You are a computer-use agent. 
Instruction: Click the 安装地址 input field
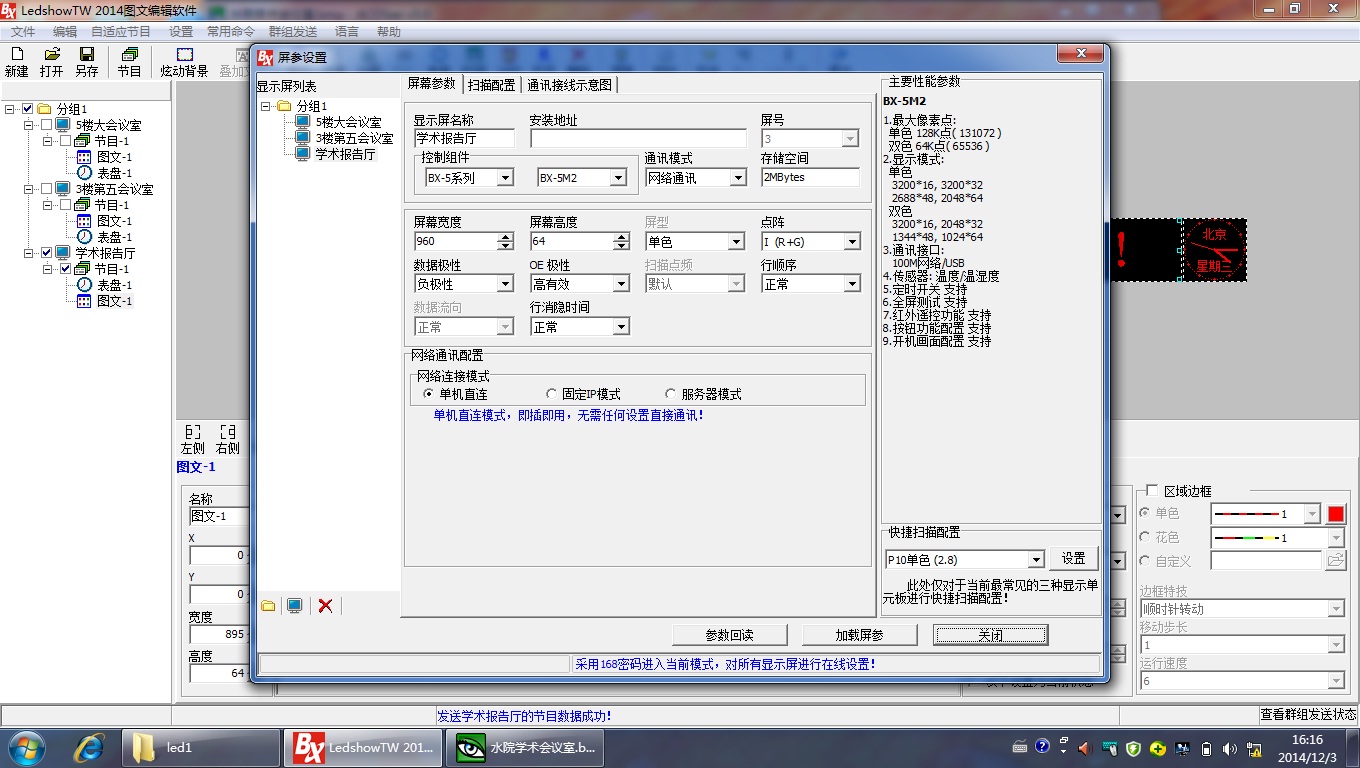(638, 139)
